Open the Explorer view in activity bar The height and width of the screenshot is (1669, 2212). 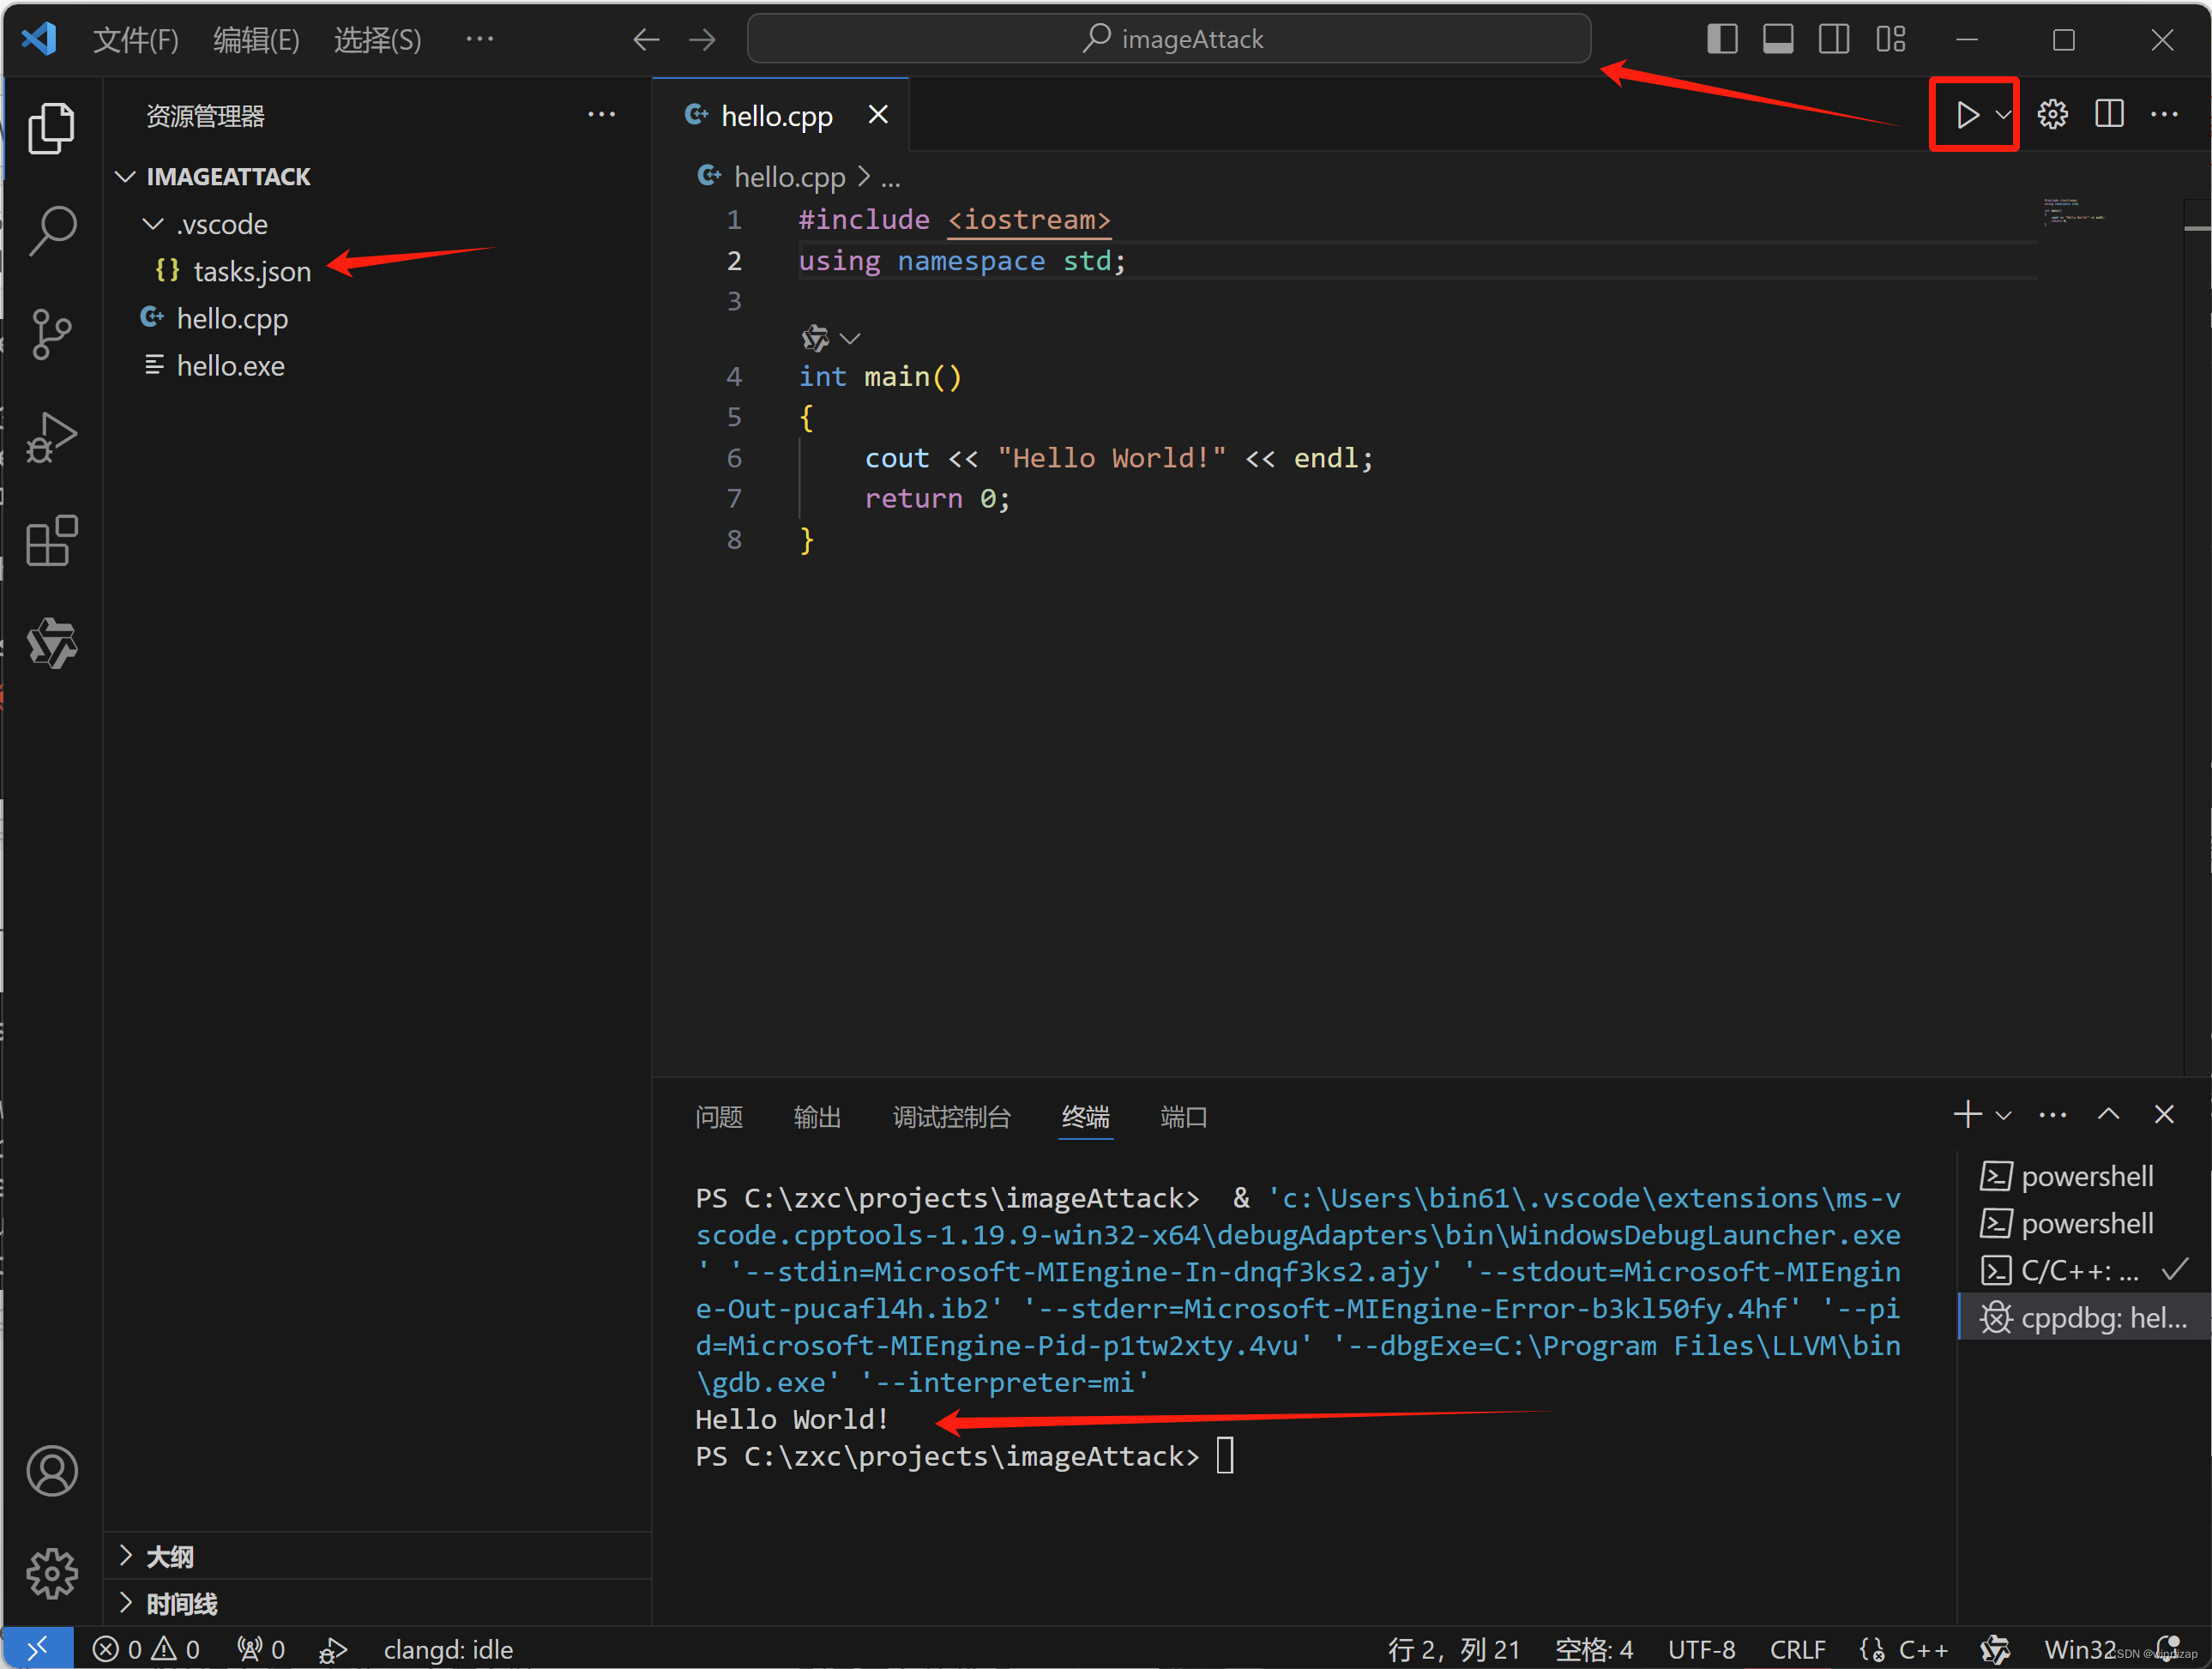[51, 127]
